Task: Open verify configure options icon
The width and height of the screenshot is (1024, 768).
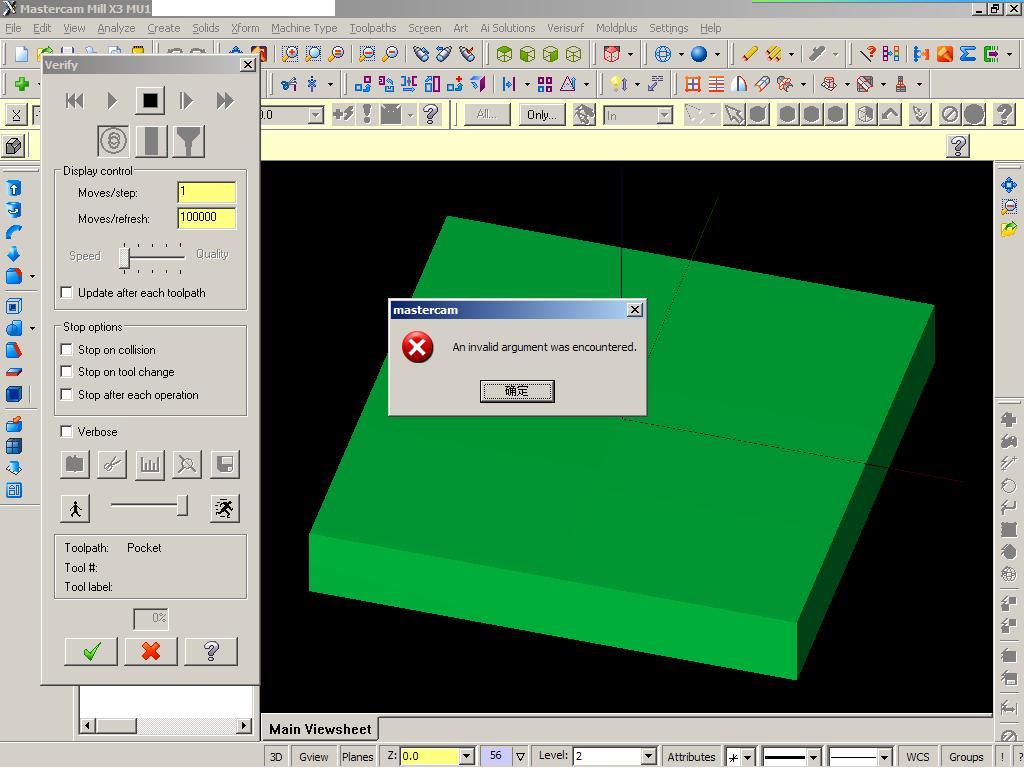Action: pyautogui.click(x=74, y=464)
